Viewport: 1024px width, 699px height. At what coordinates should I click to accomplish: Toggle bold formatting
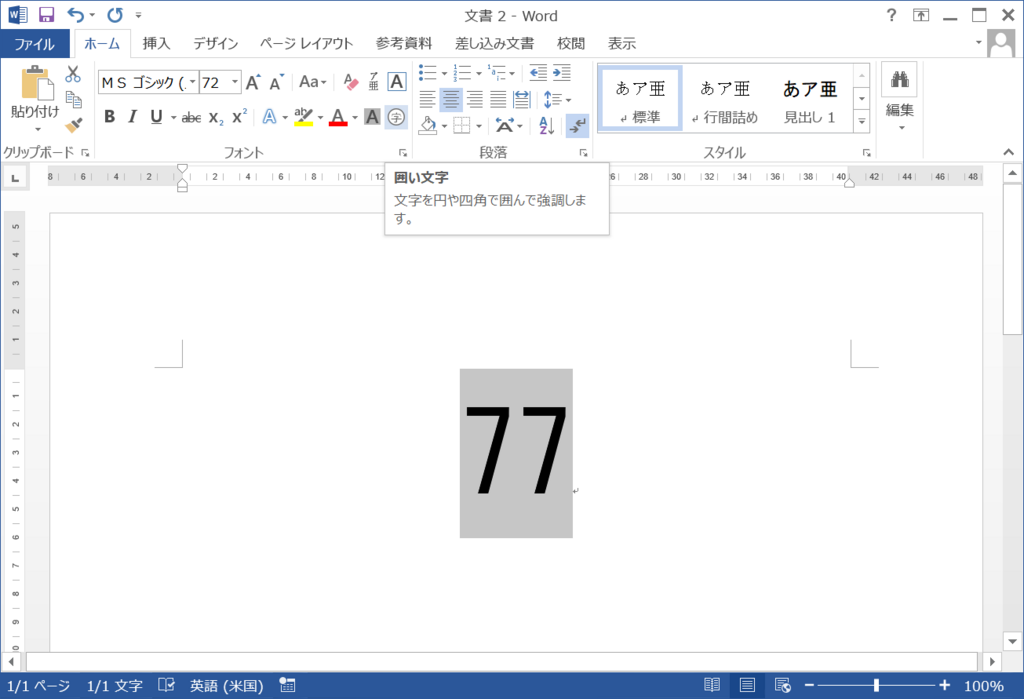109,115
